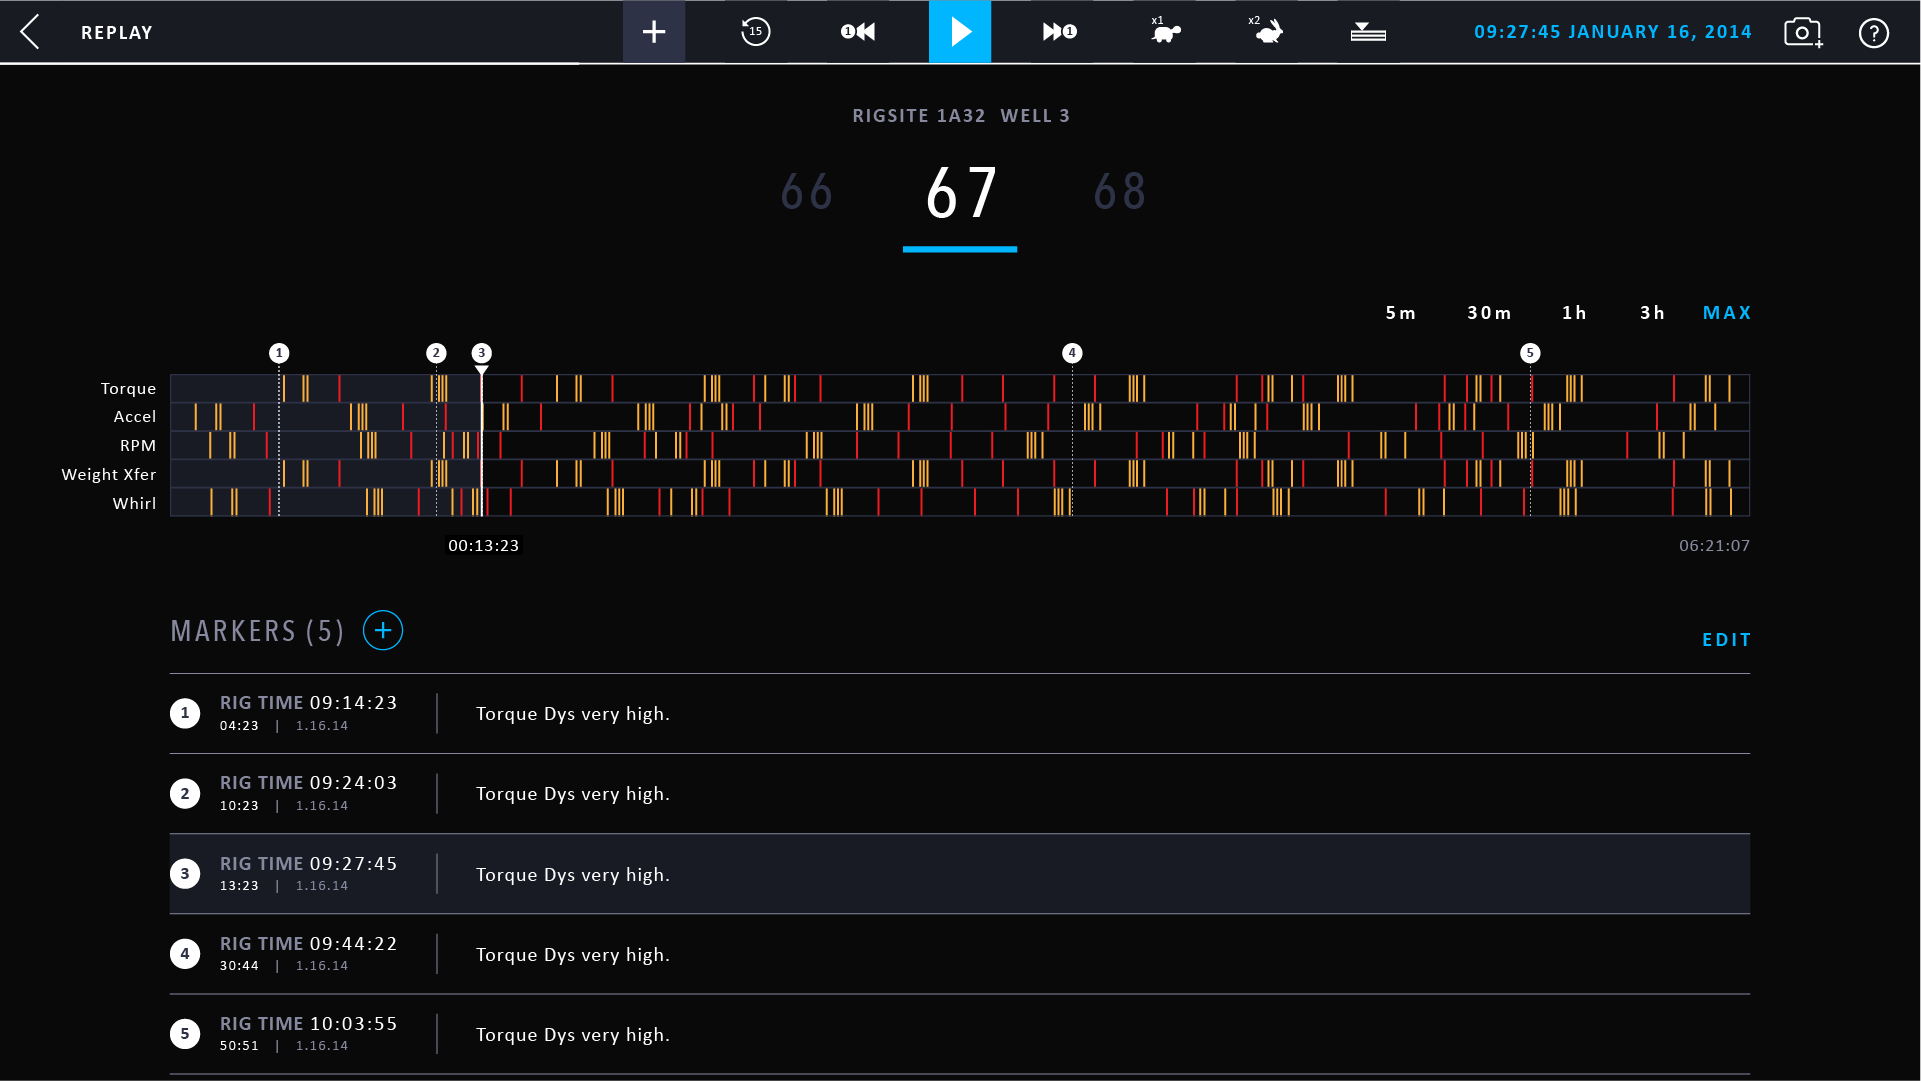Jump to previous marker
Screen dimensions: 1921x1081
pyautogui.click(x=858, y=32)
